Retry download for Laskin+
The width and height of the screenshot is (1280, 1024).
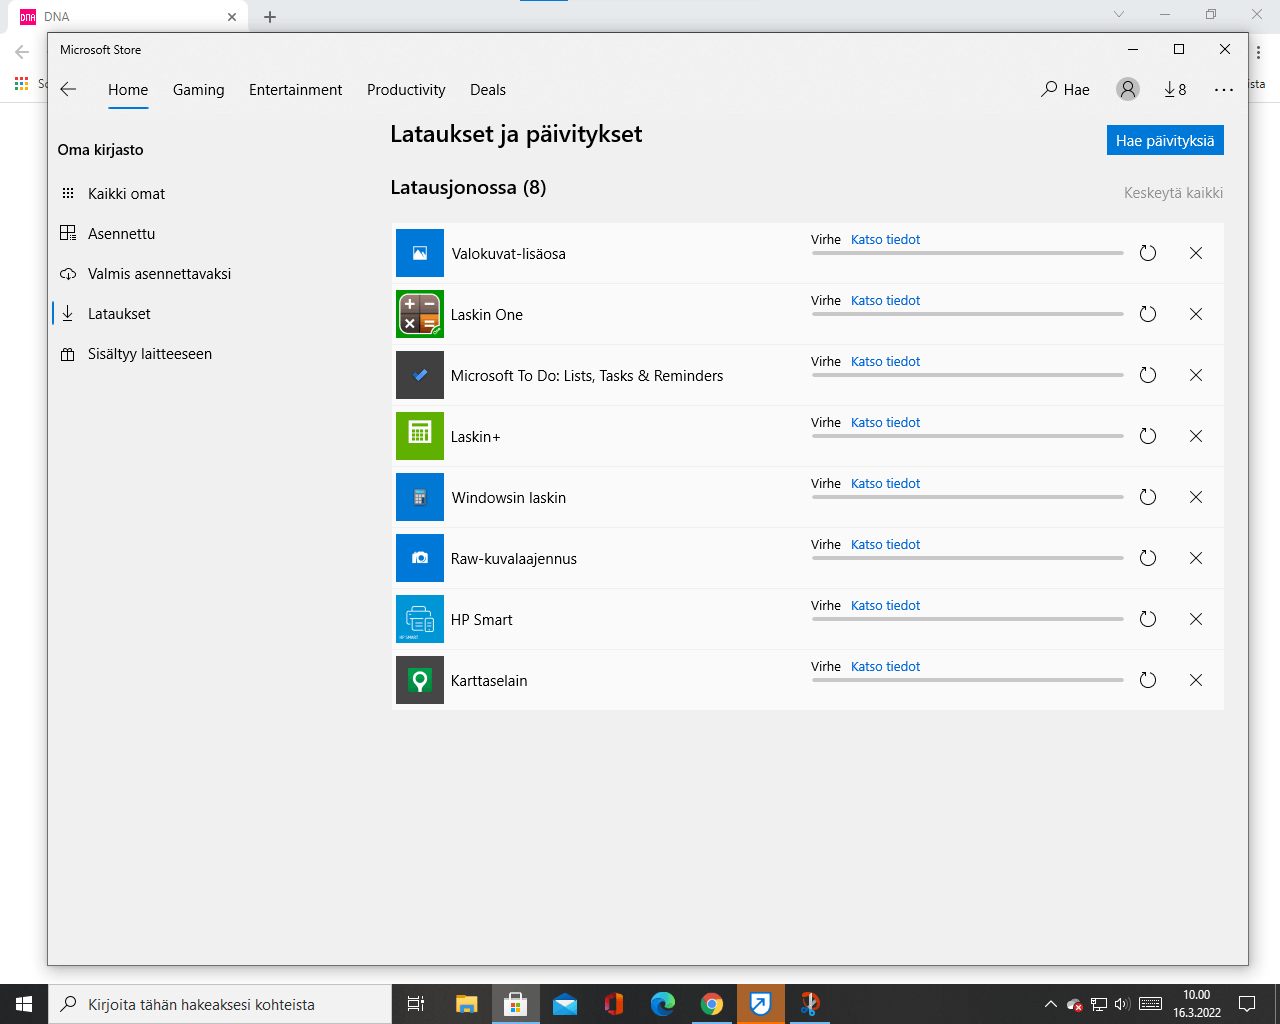(1148, 436)
